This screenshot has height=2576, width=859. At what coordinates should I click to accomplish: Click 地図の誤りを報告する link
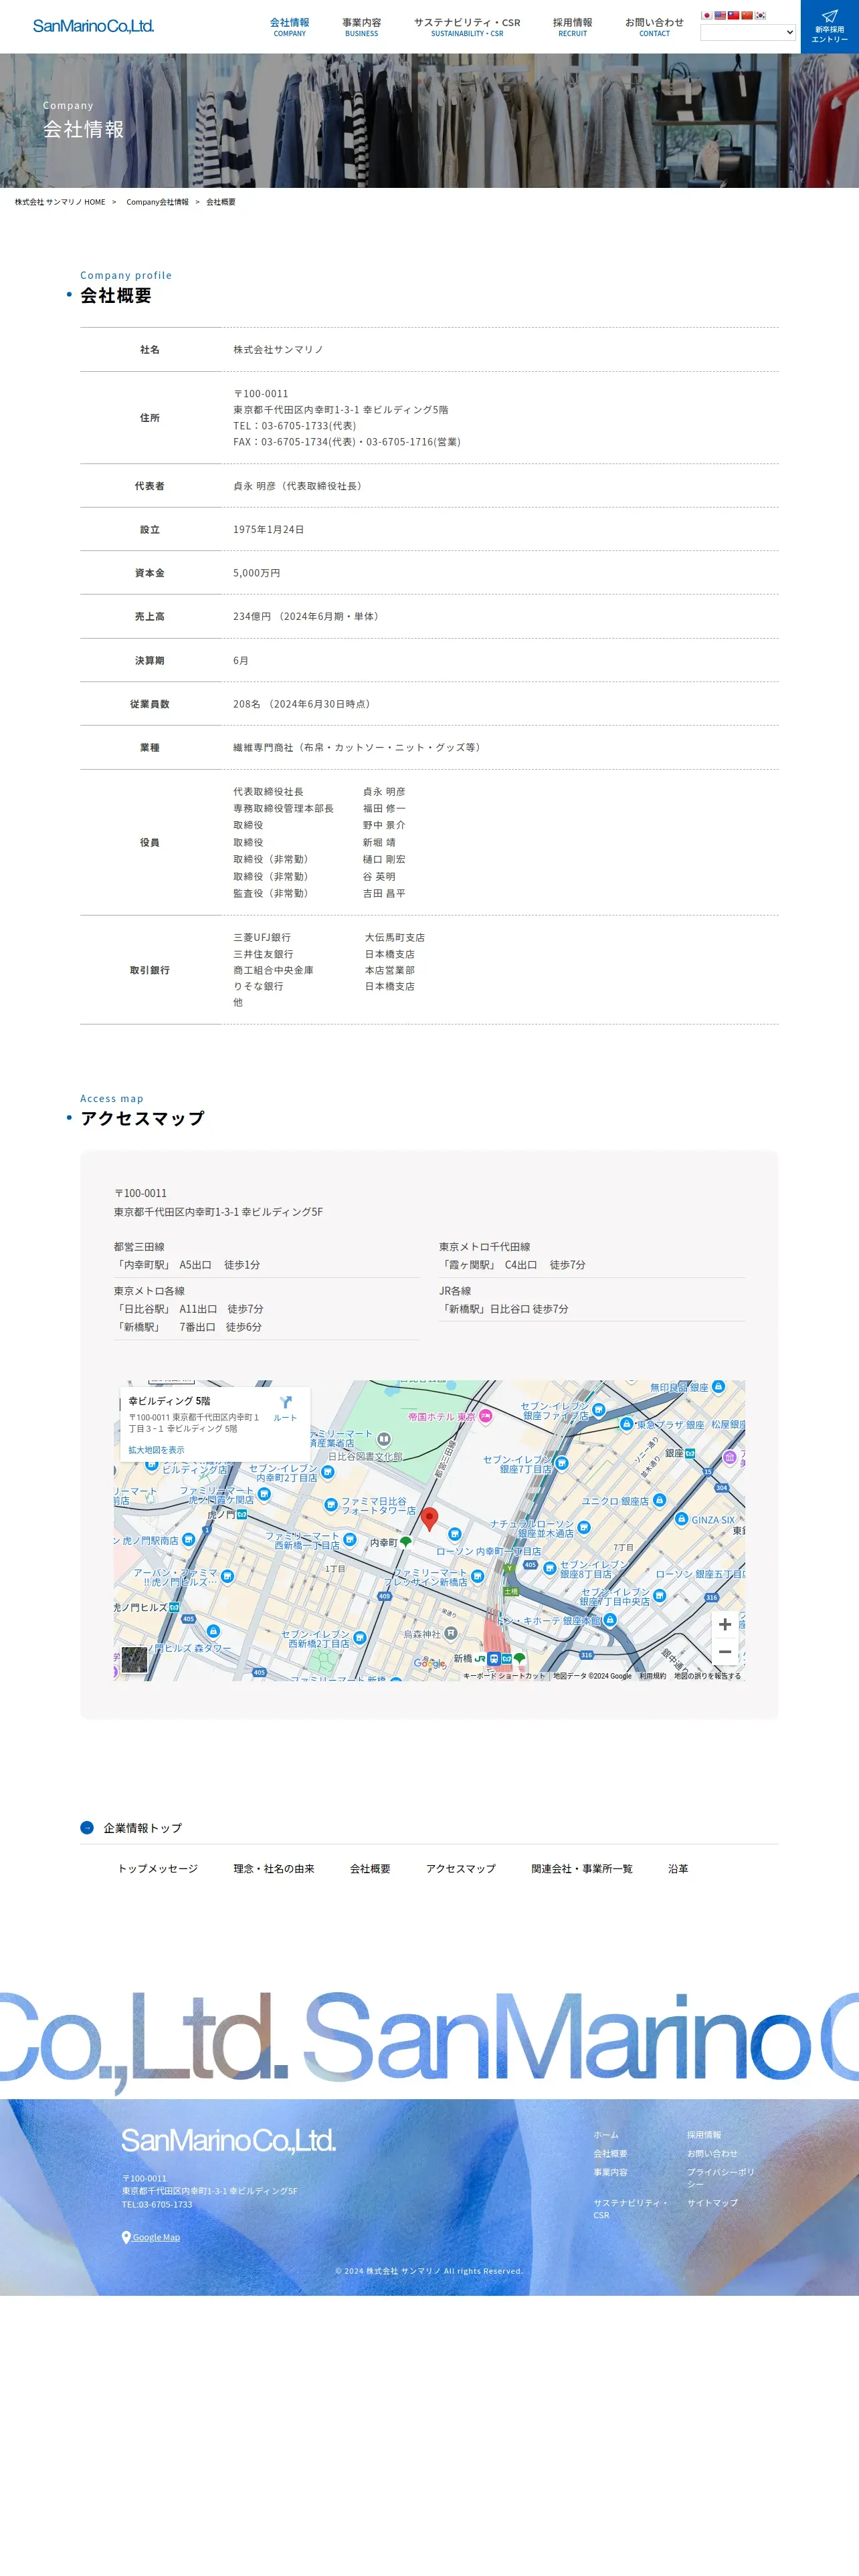tap(707, 1676)
